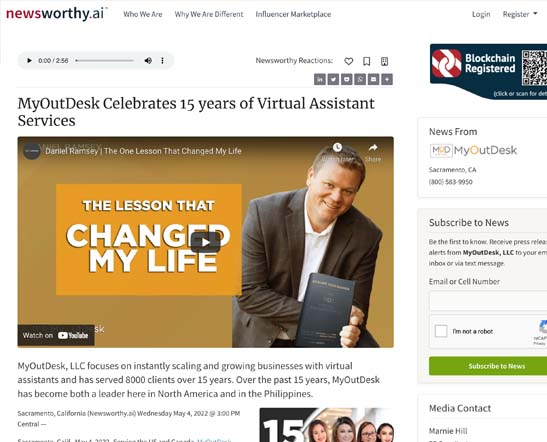
Task: Play the Daniel Ramsey YouTube video
Action: tap(205, 242)
